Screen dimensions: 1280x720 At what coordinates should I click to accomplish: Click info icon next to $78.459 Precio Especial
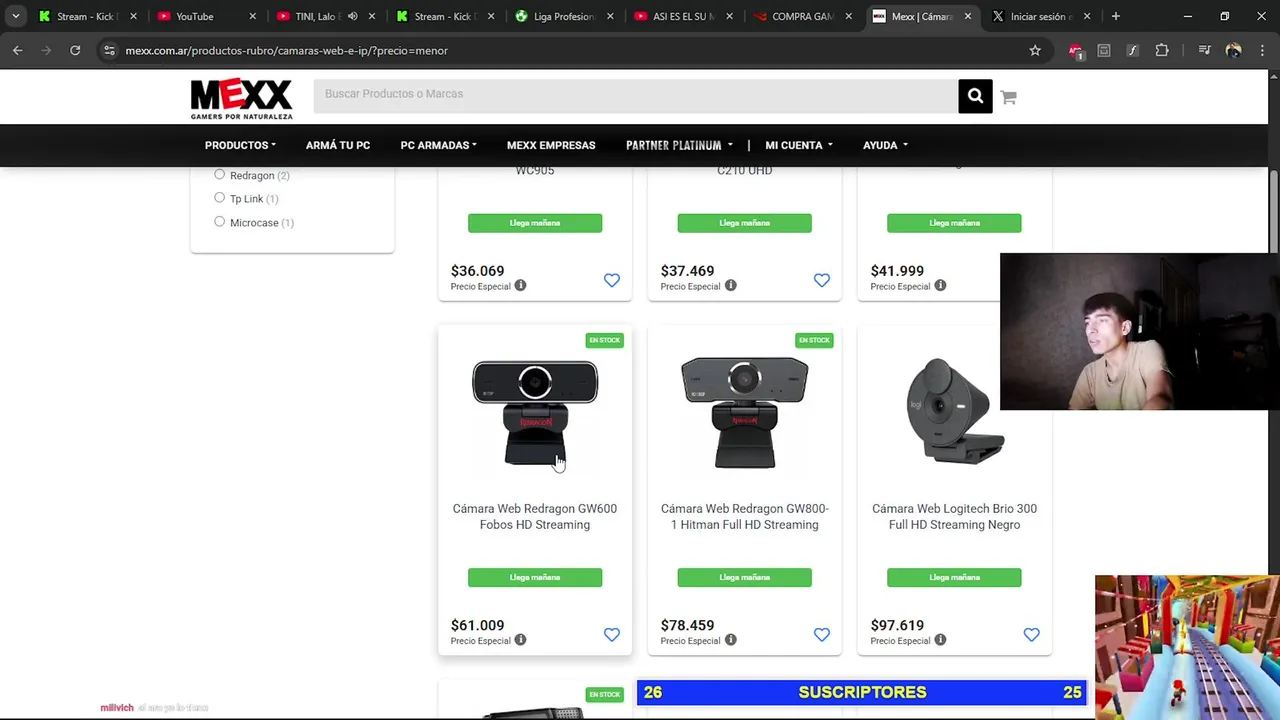coord(730,640)
